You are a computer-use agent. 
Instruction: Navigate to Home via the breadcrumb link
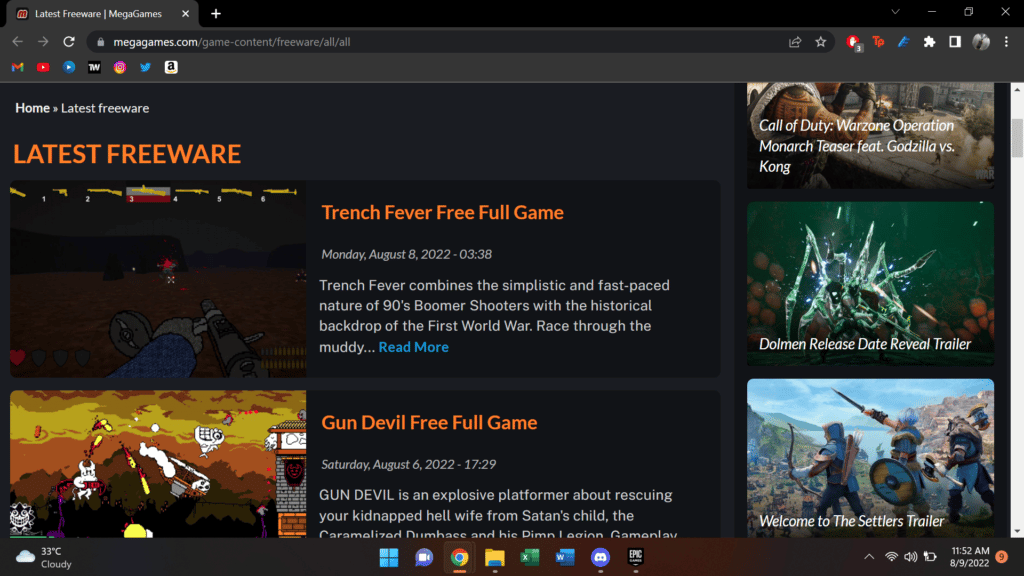[x=31, y=107]
